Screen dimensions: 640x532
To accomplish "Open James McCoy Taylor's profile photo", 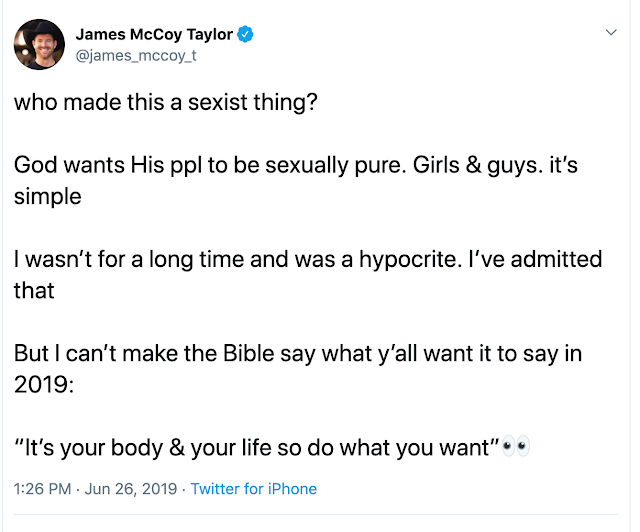I will (39, 44).
